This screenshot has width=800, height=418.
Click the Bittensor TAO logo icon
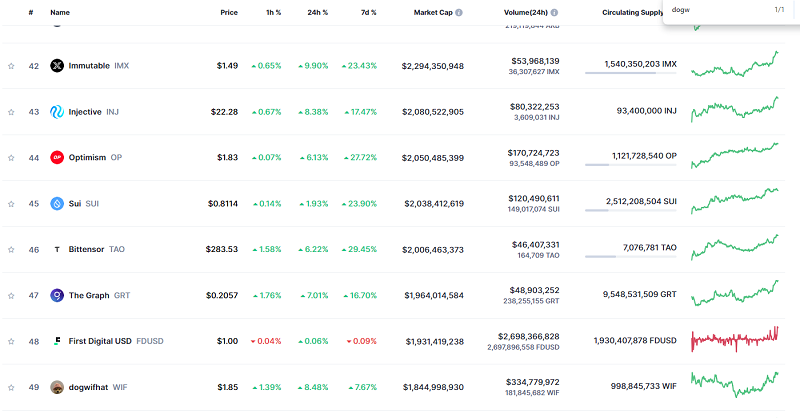[57, 249]
